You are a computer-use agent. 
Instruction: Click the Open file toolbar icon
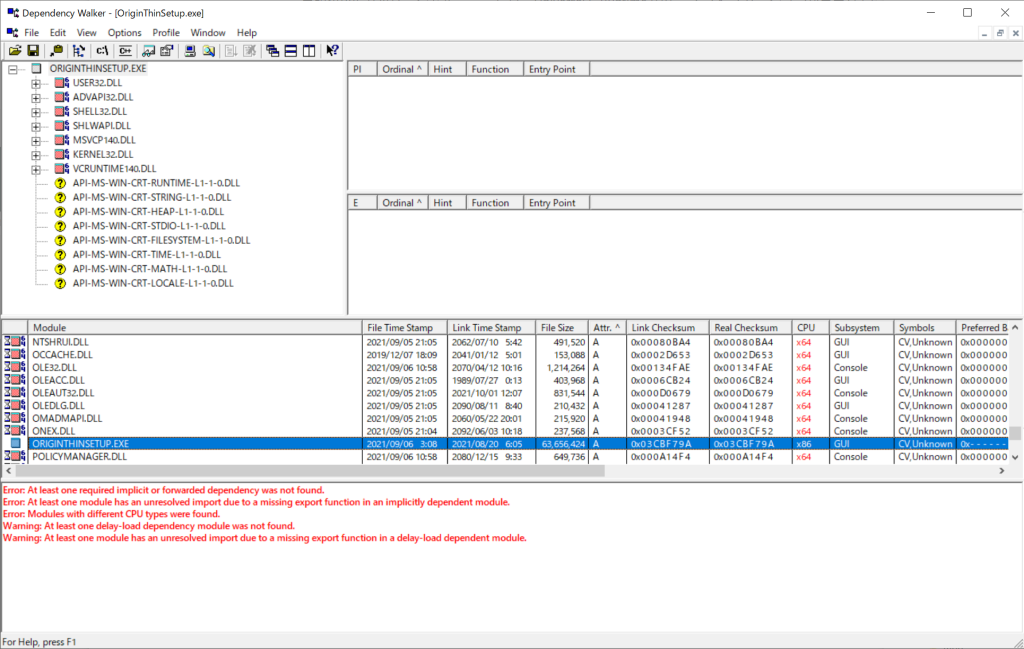[x=15, y=51]
